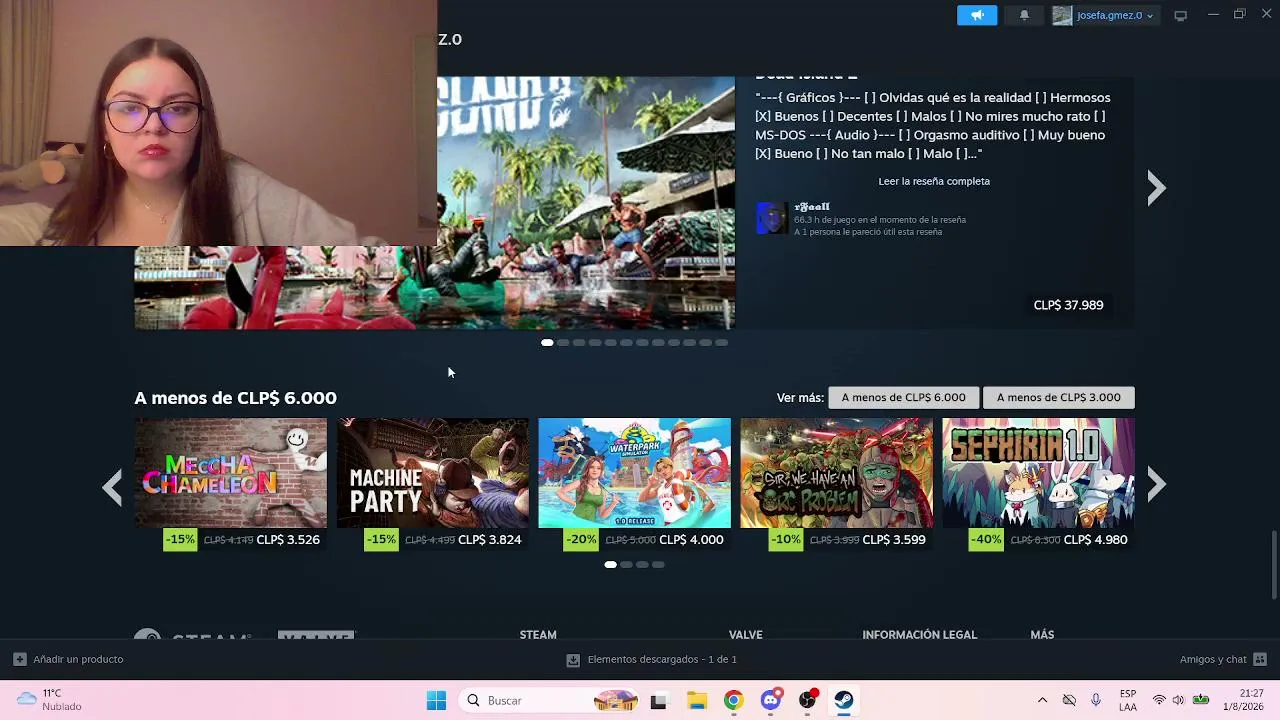The height and width of the screenshot is (720, 1280).
Task: Open 'Amigos y chat' label
Action: point(1213,659)
